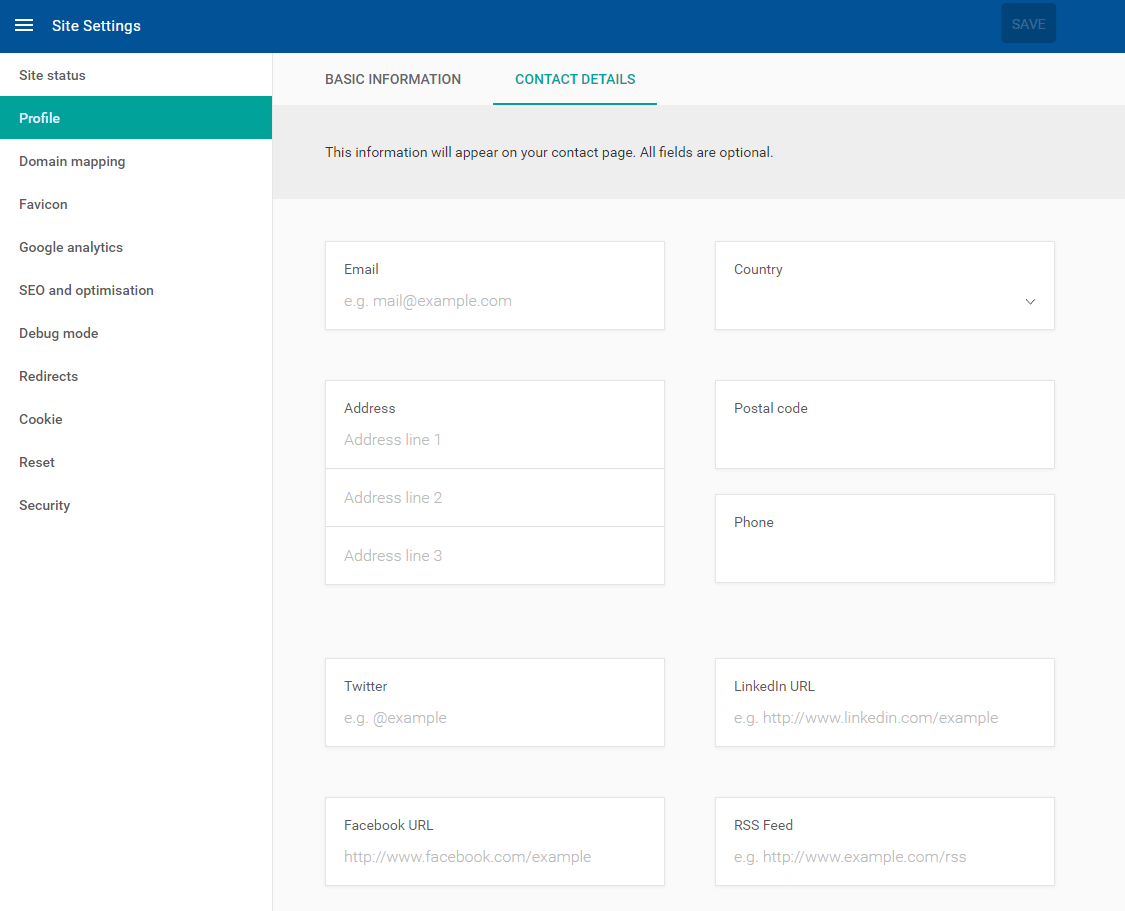The image size is (1125, 911).
Task: Click the SAVE button
Action: point(1028,23)
